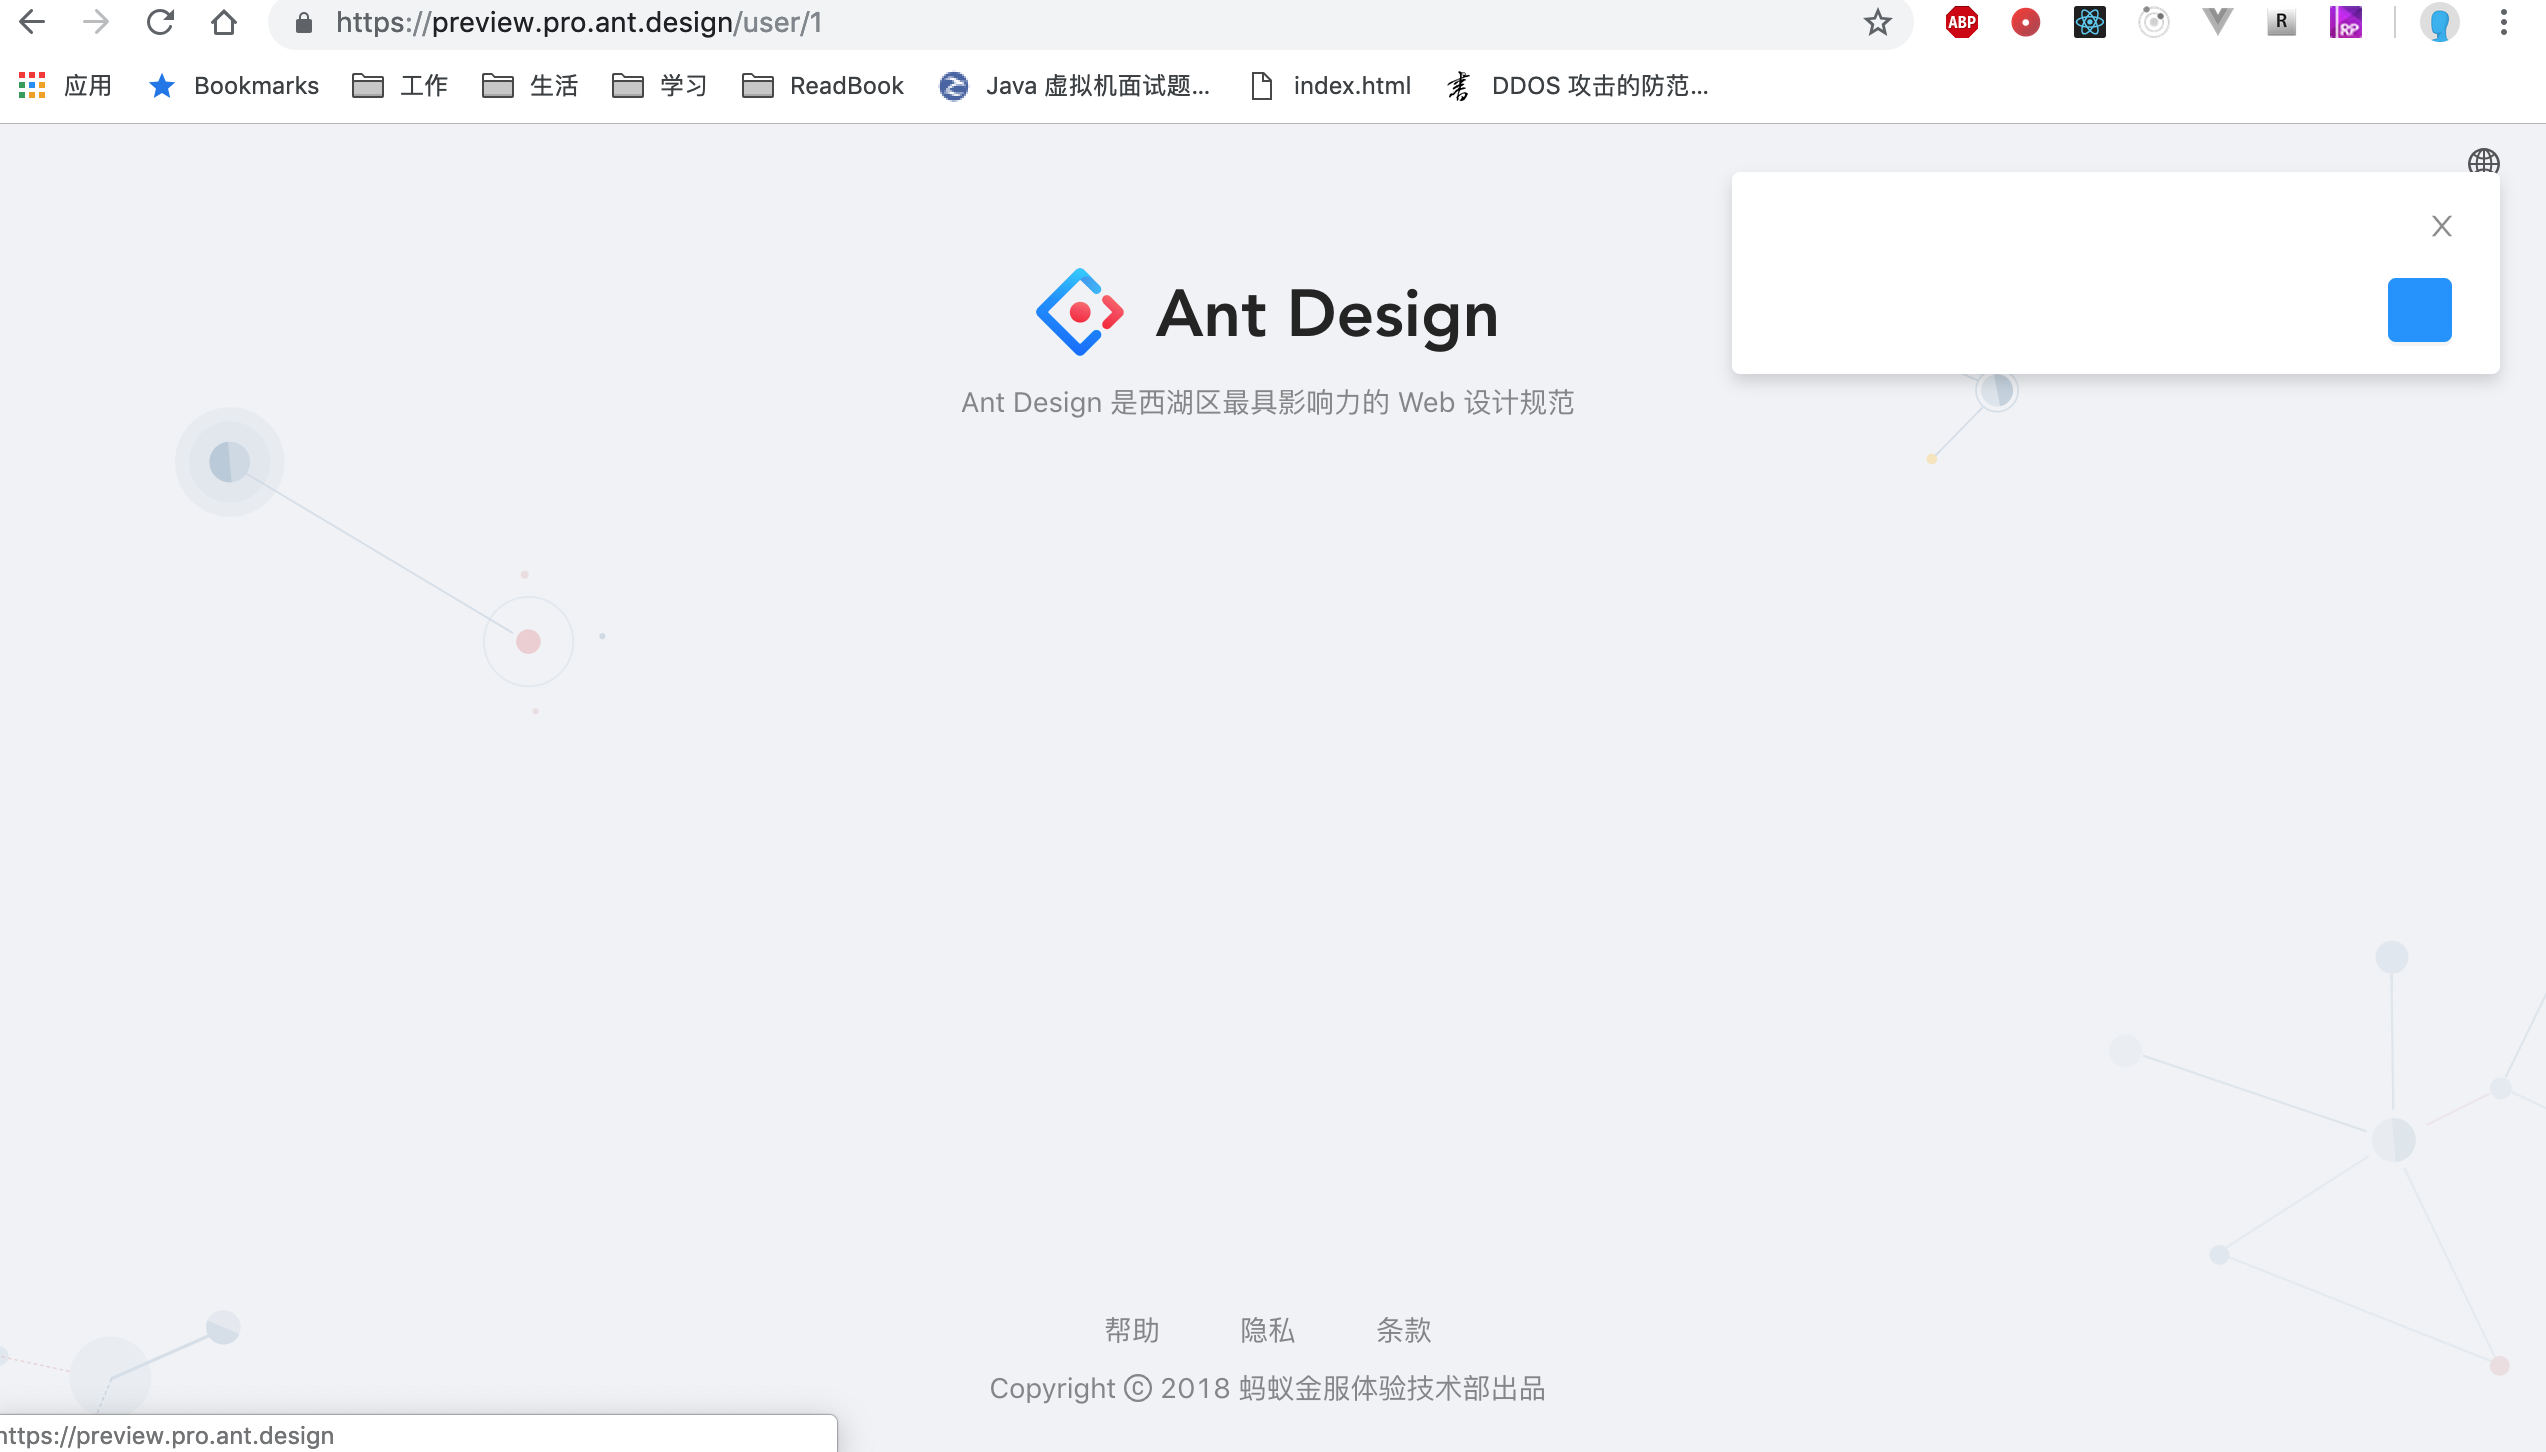This screenshot has height=1452, width=2546.
Task: Open the purple RP extension icon
Action: coord(2346,22)
